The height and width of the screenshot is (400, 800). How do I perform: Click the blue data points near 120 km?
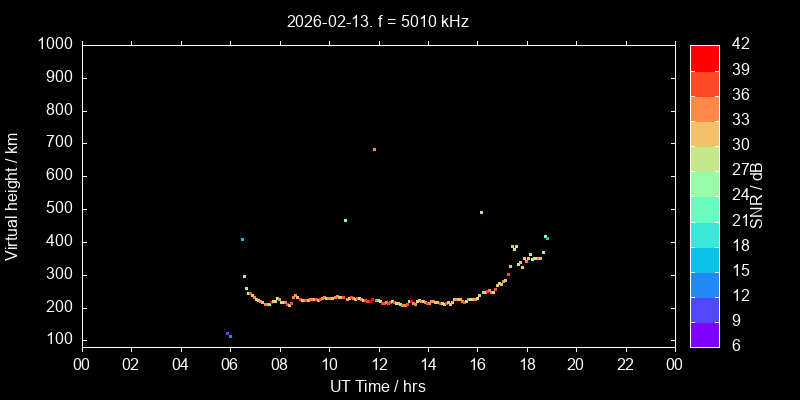click(x=229, y=335)
